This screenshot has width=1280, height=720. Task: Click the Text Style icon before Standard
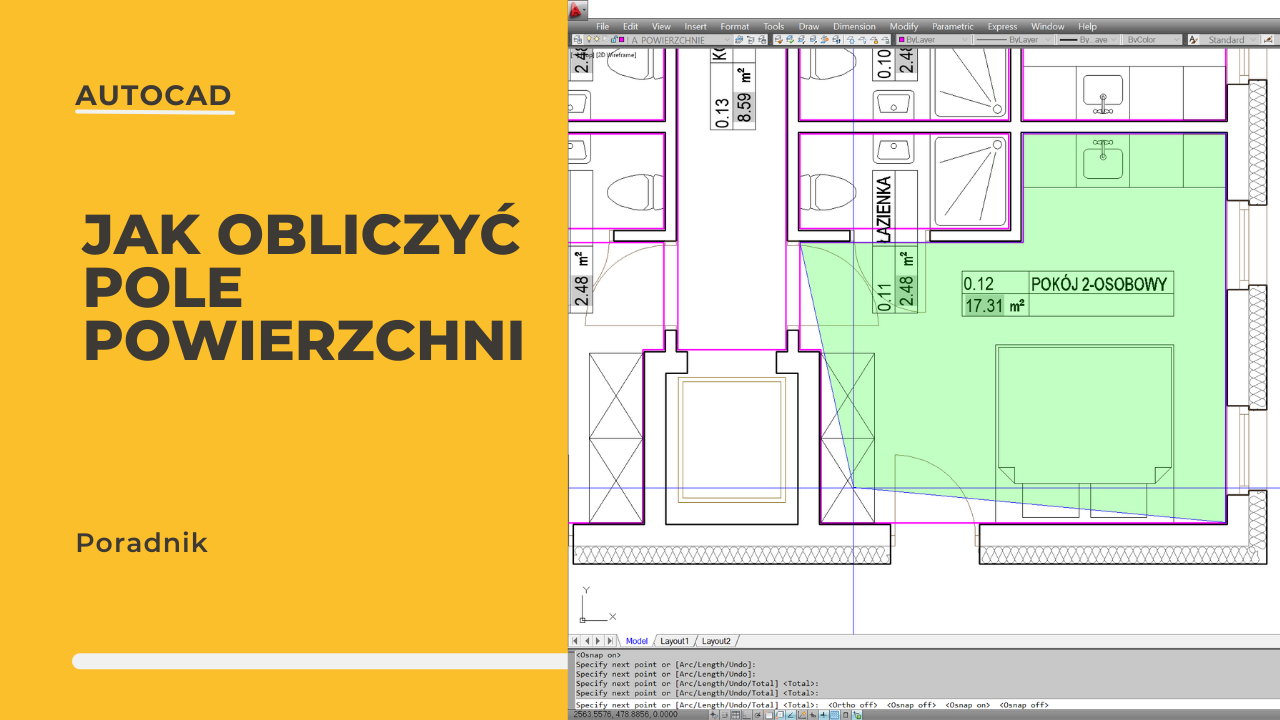pyautogui.click(x=1193, y=40)
